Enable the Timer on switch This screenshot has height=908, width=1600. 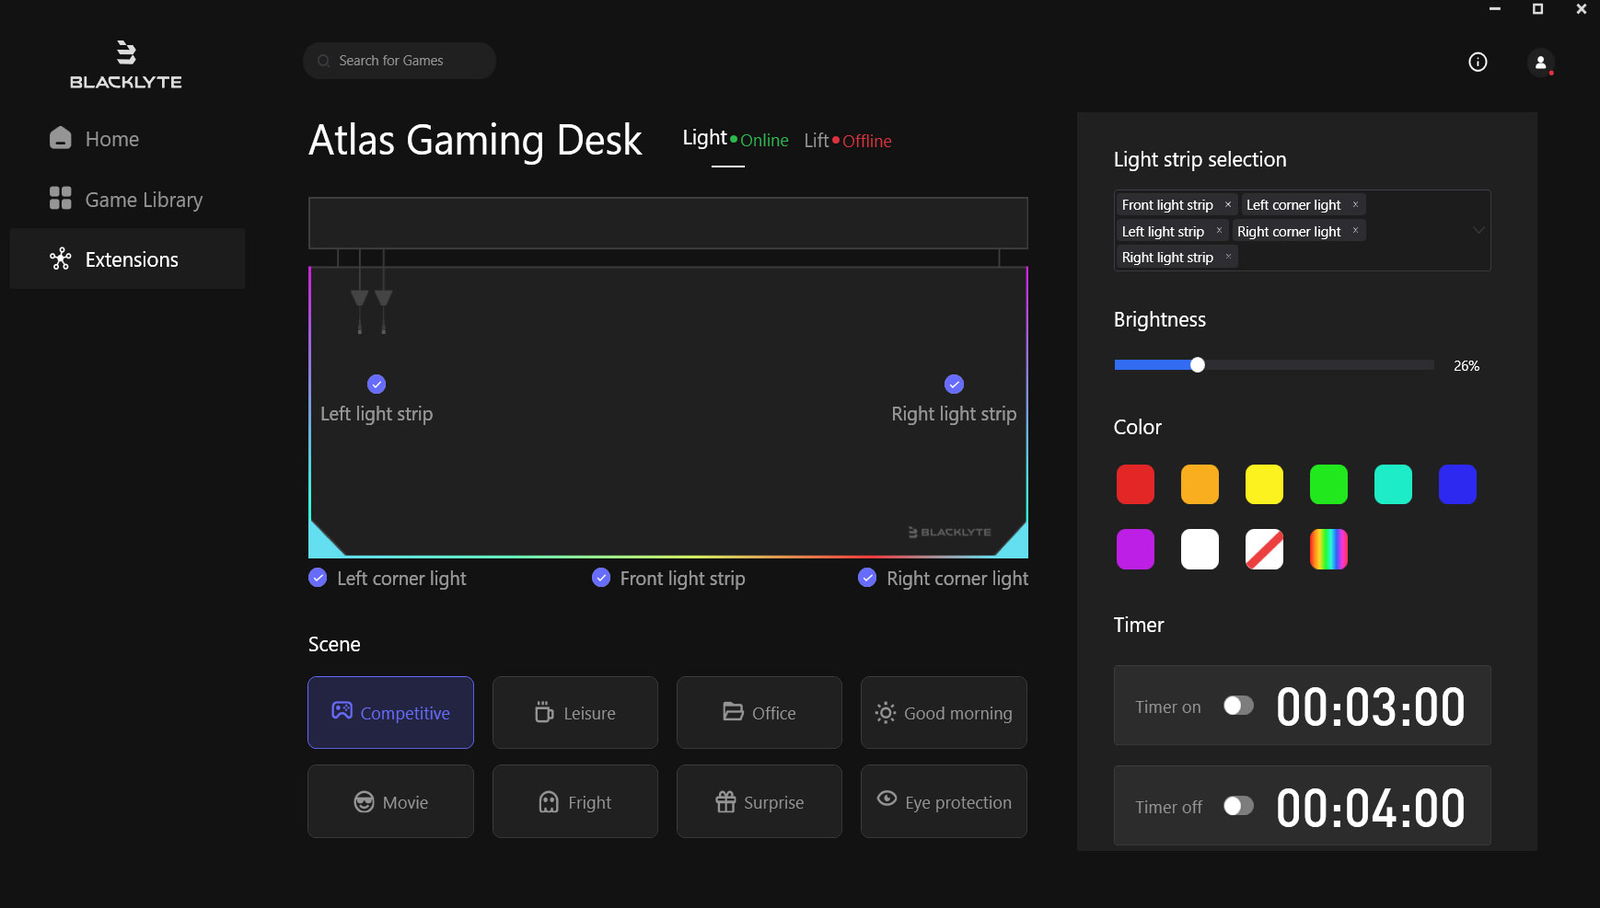1238,706
